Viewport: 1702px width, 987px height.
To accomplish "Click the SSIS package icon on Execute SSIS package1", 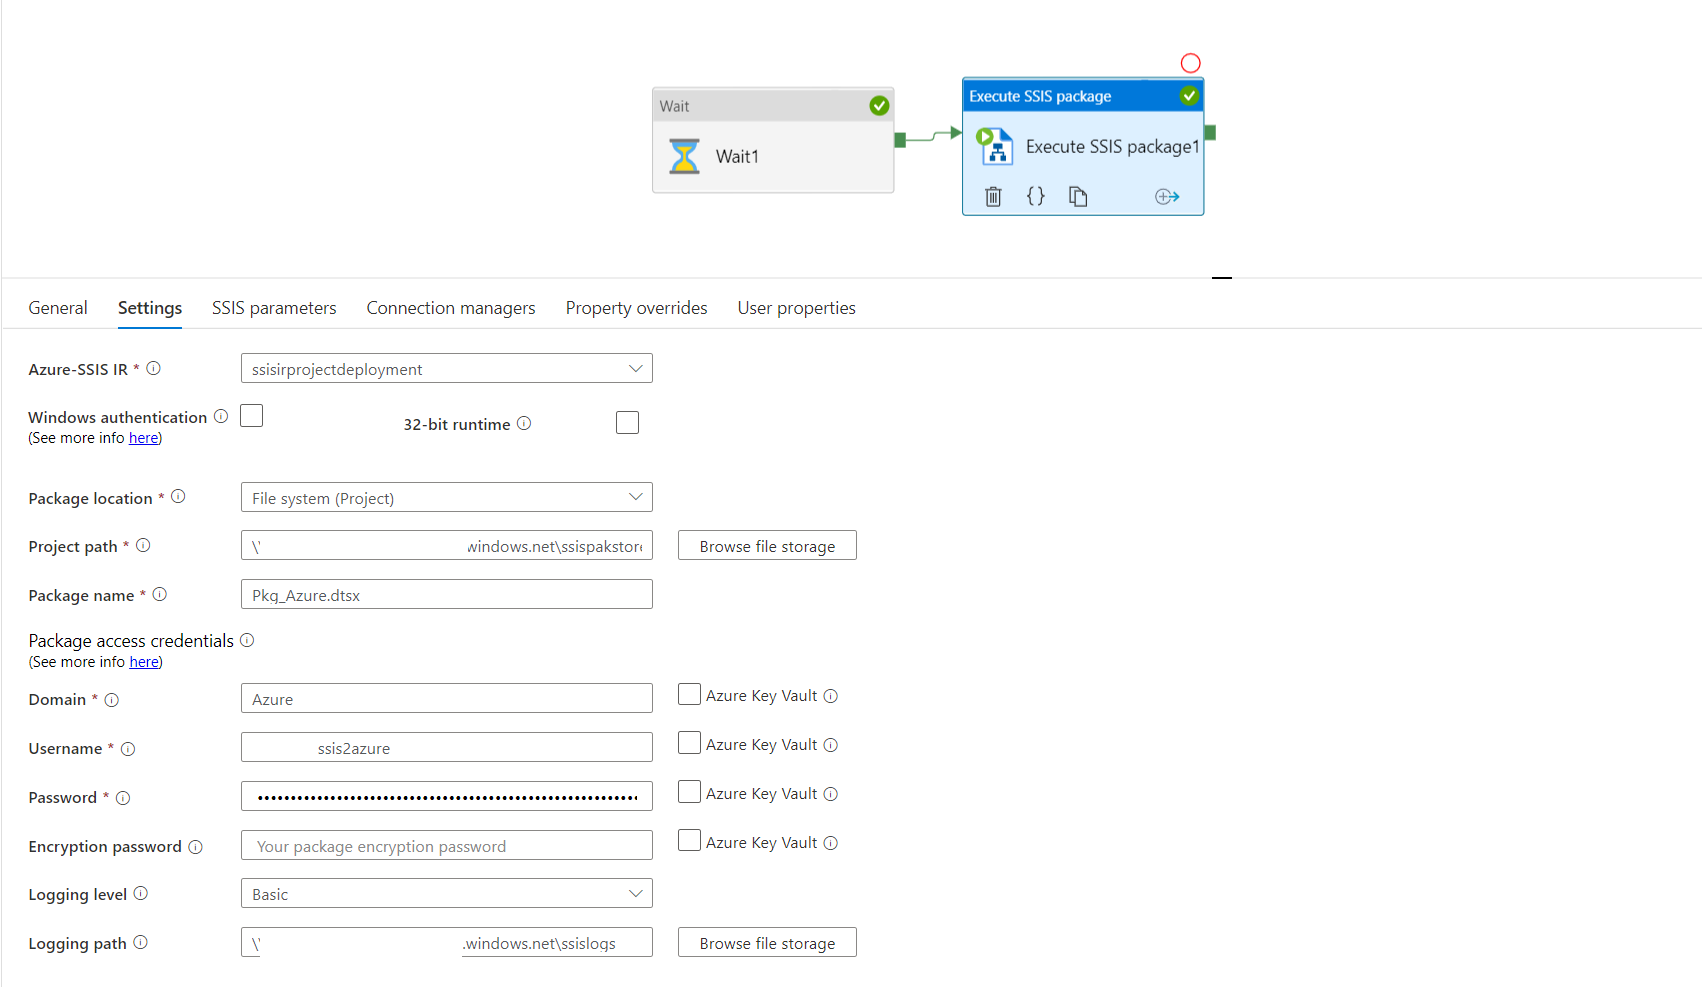I will [x=995, y=146].
